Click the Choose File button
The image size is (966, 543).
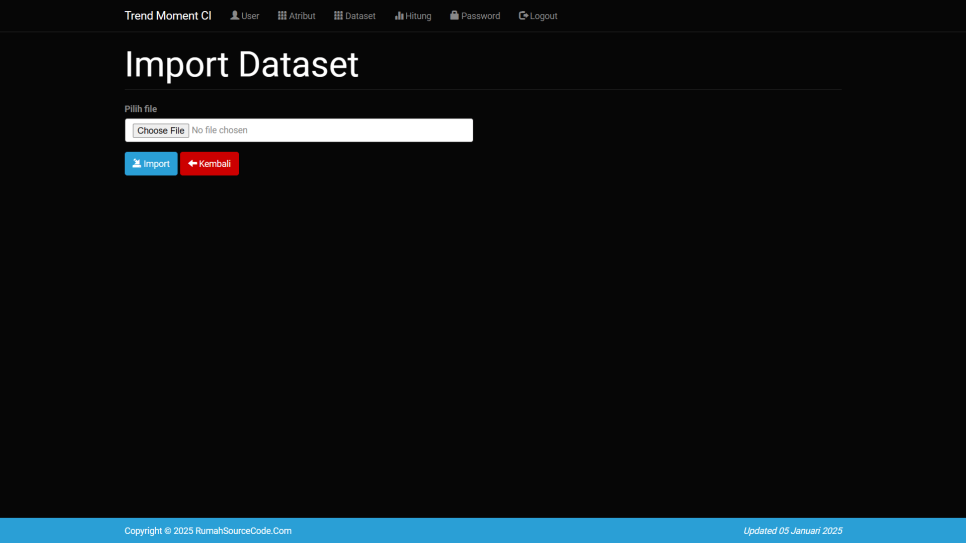(161, 131)
